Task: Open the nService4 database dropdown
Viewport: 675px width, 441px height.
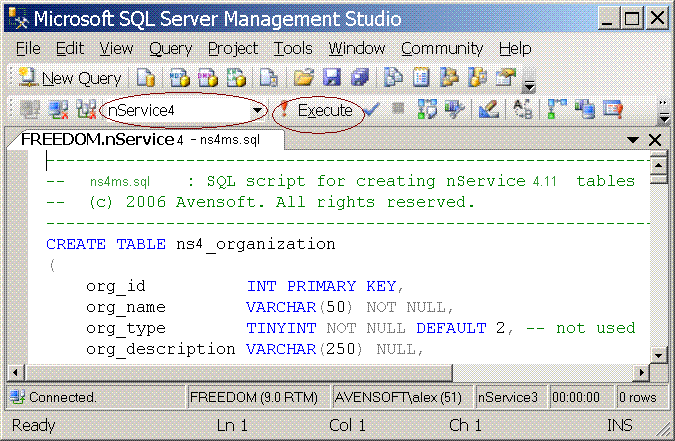Action: [x=257, y=110]
